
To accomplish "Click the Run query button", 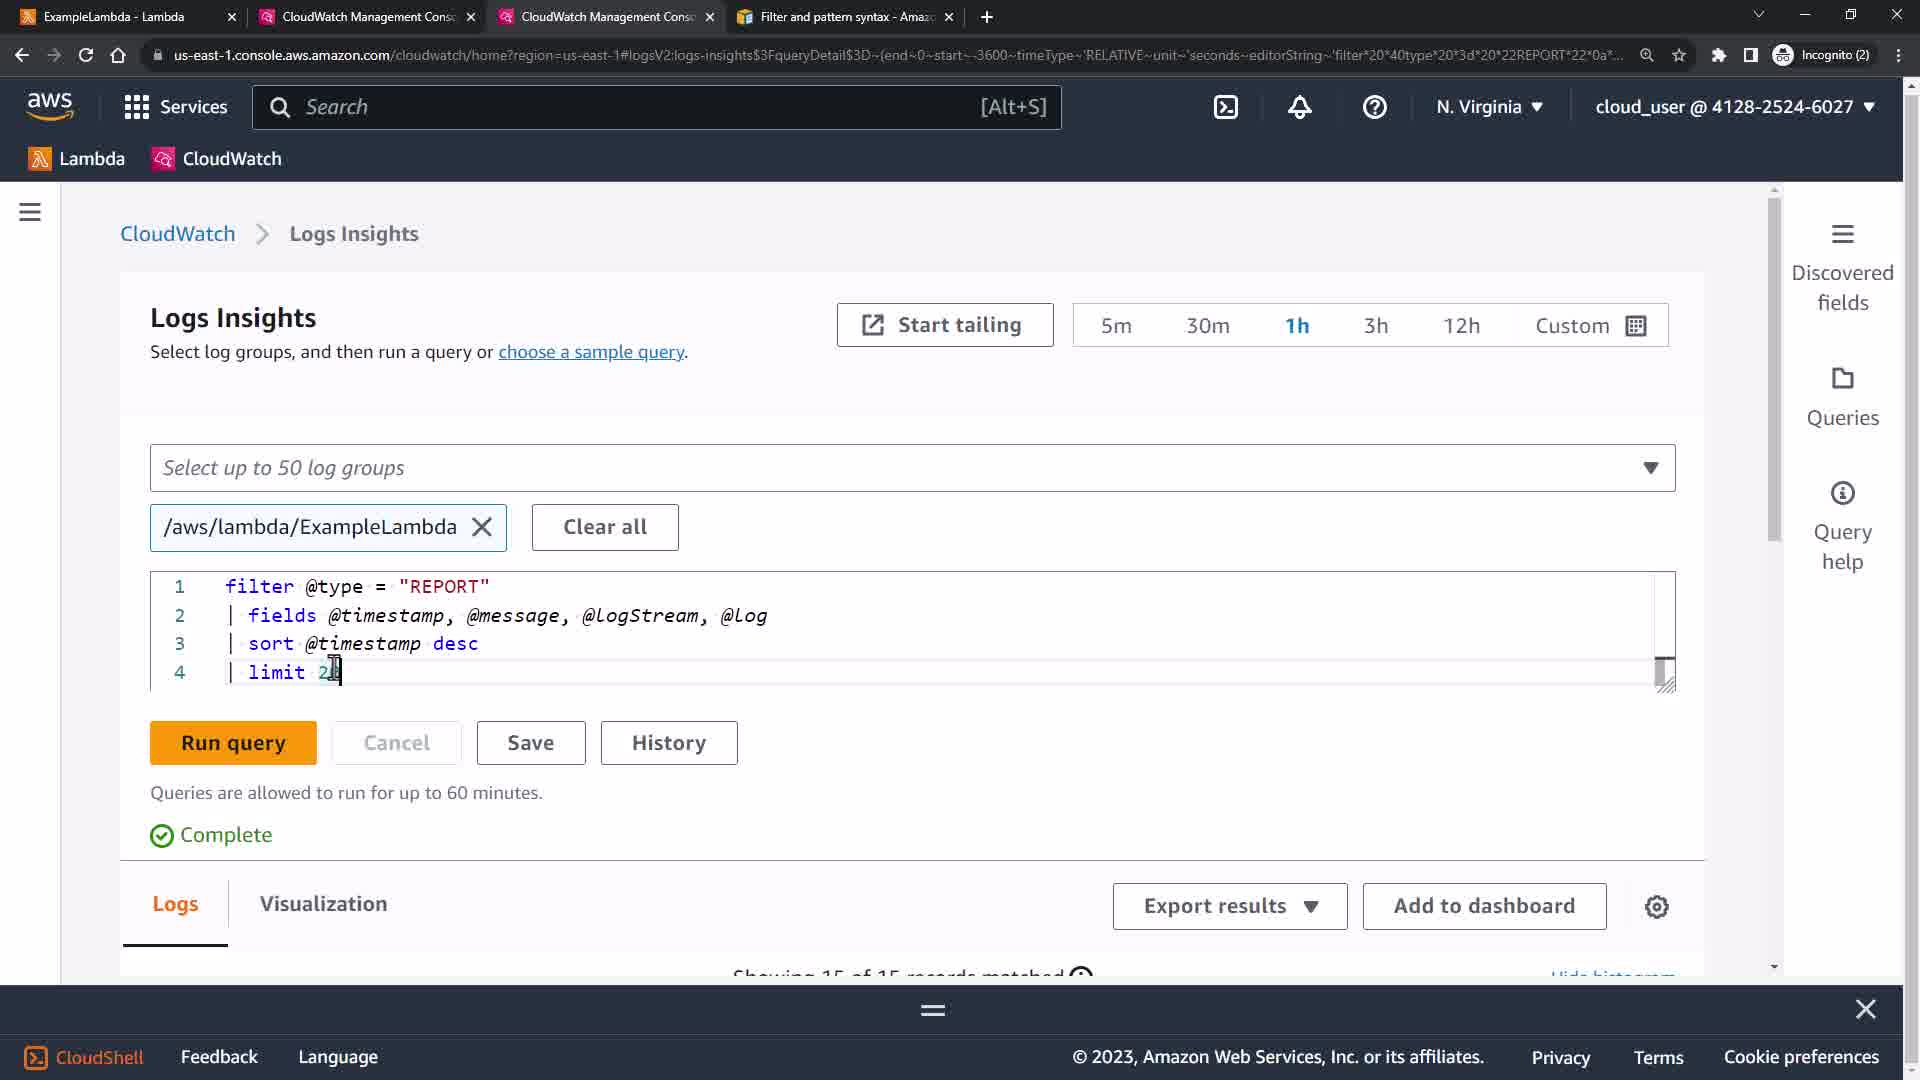I will tap(233, 743).
